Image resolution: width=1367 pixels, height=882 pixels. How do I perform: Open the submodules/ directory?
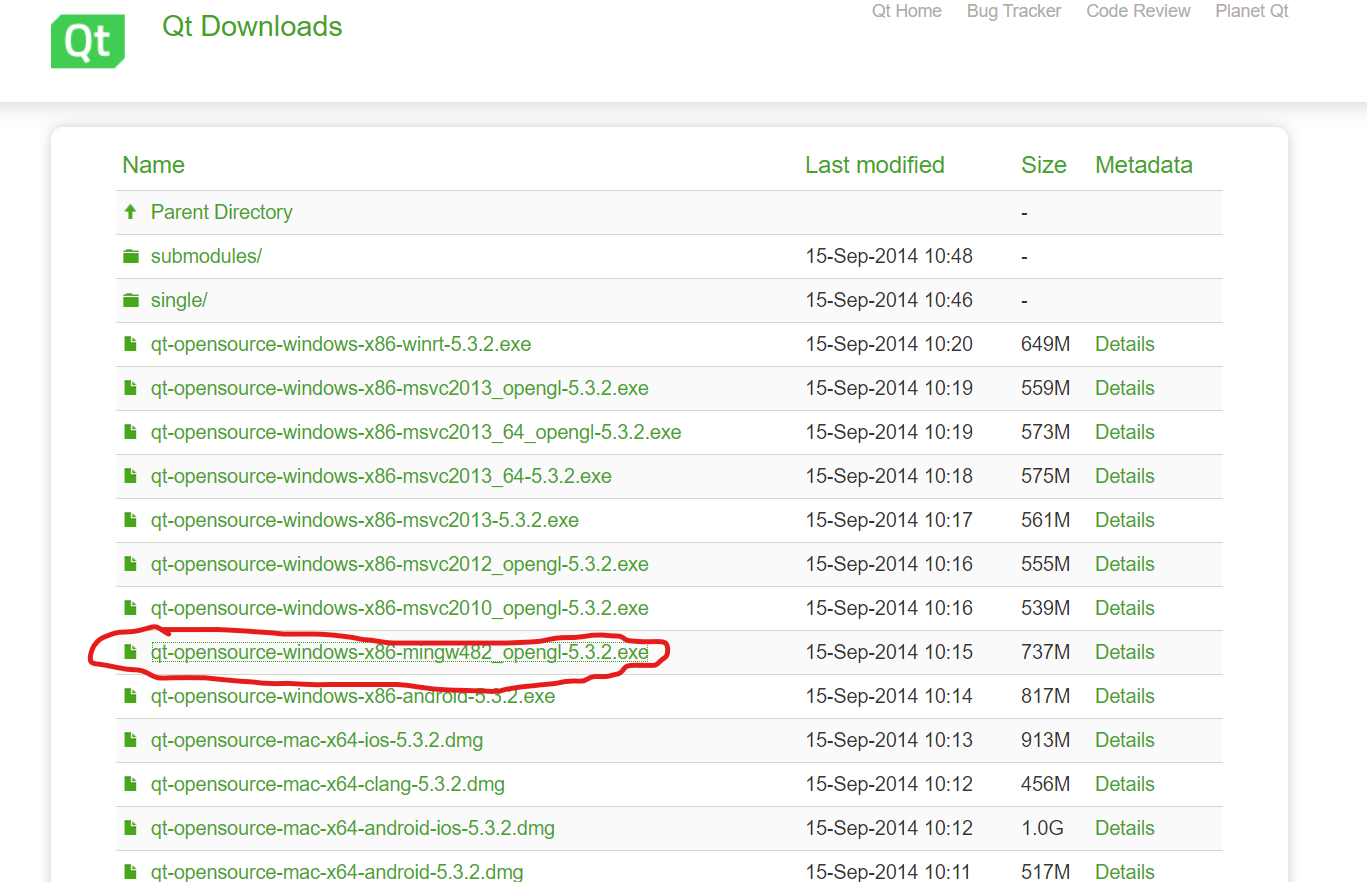click(205, 256)
